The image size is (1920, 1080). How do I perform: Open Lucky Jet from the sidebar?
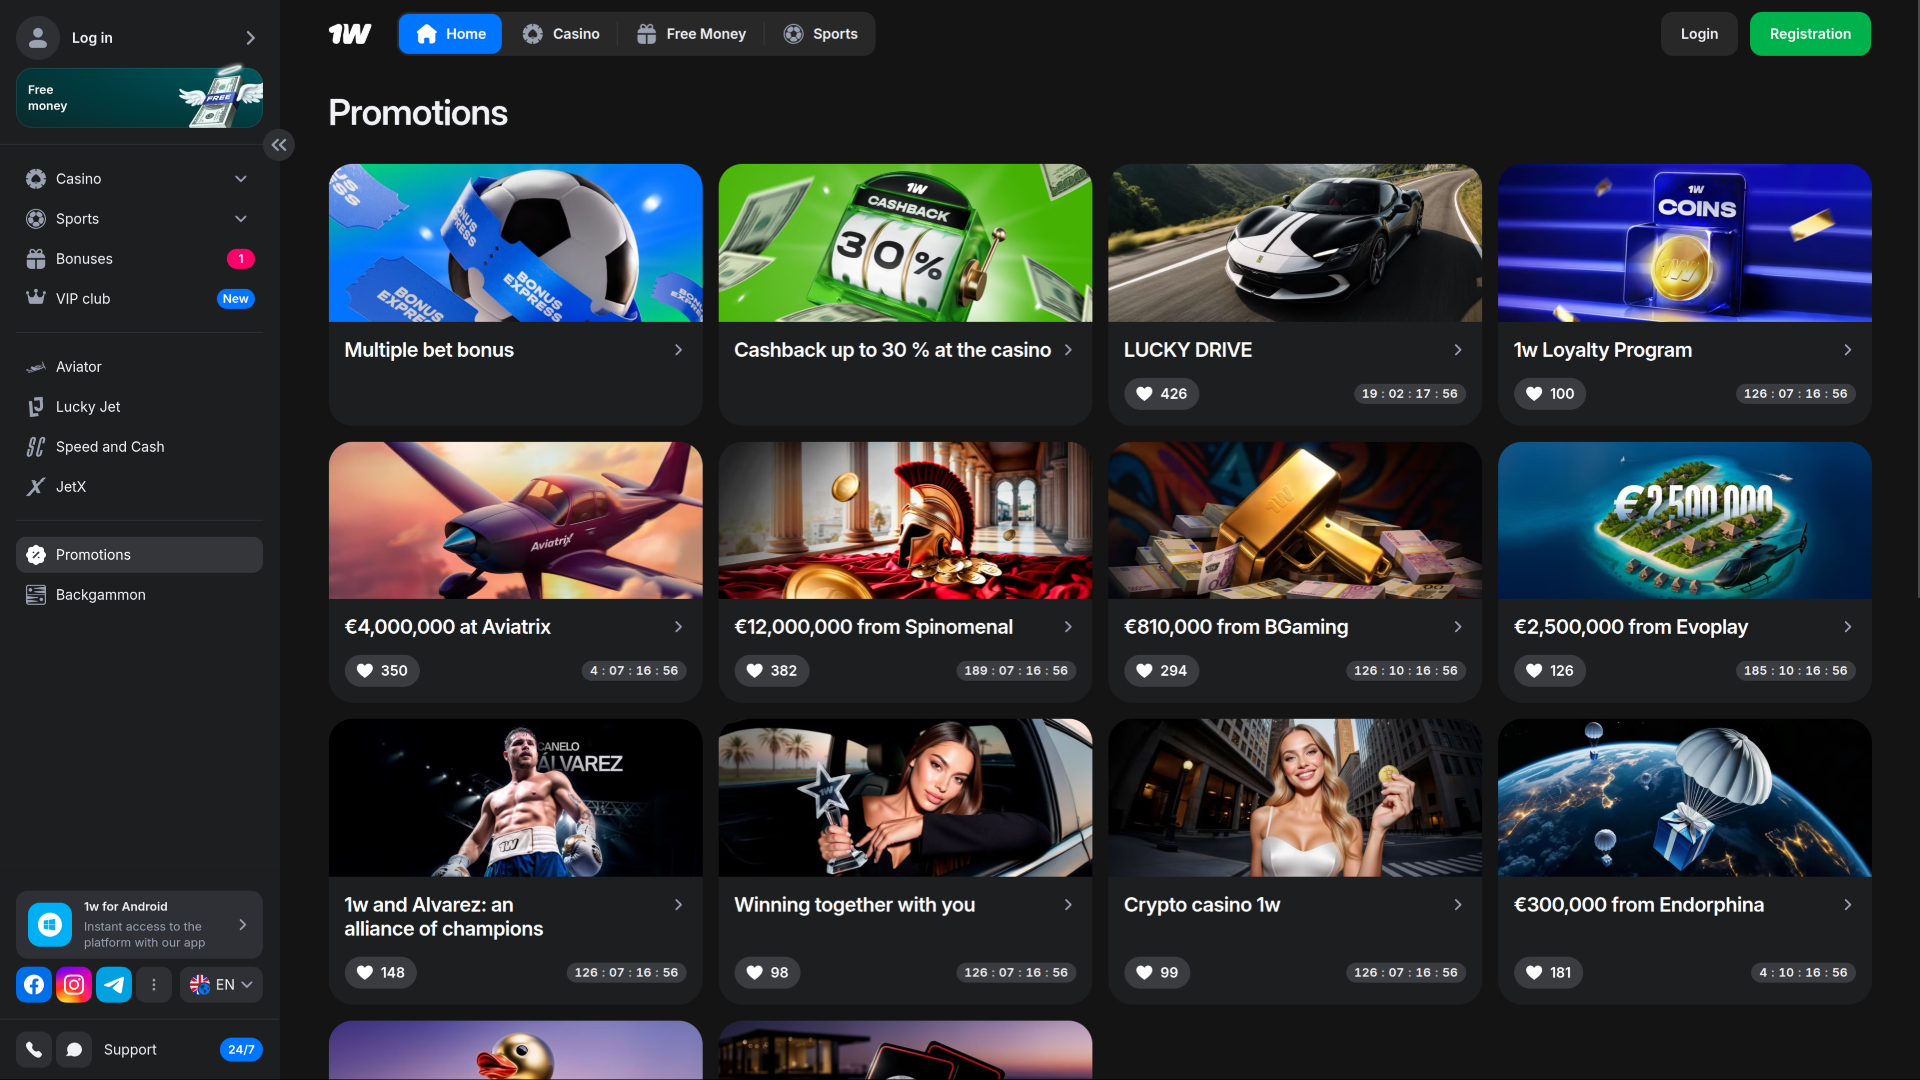pyautogui.click(x=36, y=406)
